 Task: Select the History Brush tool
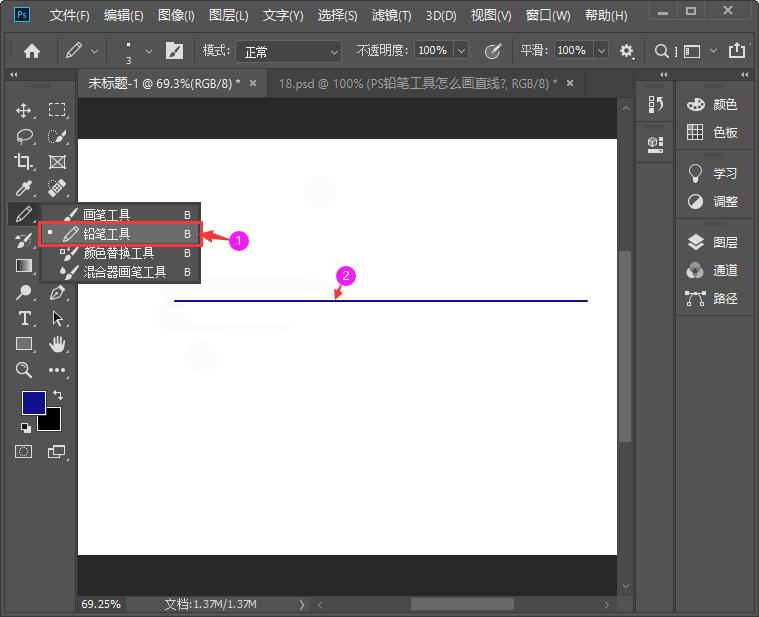point(24,240)
